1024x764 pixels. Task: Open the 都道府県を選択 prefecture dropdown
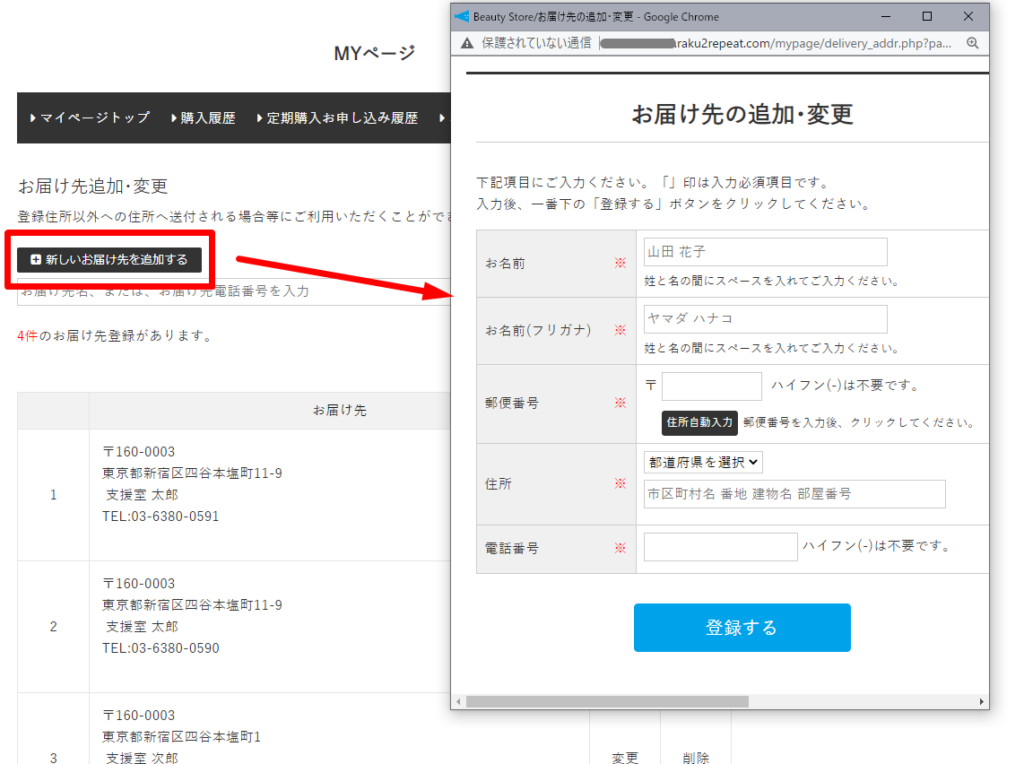[x=703, y=462]
